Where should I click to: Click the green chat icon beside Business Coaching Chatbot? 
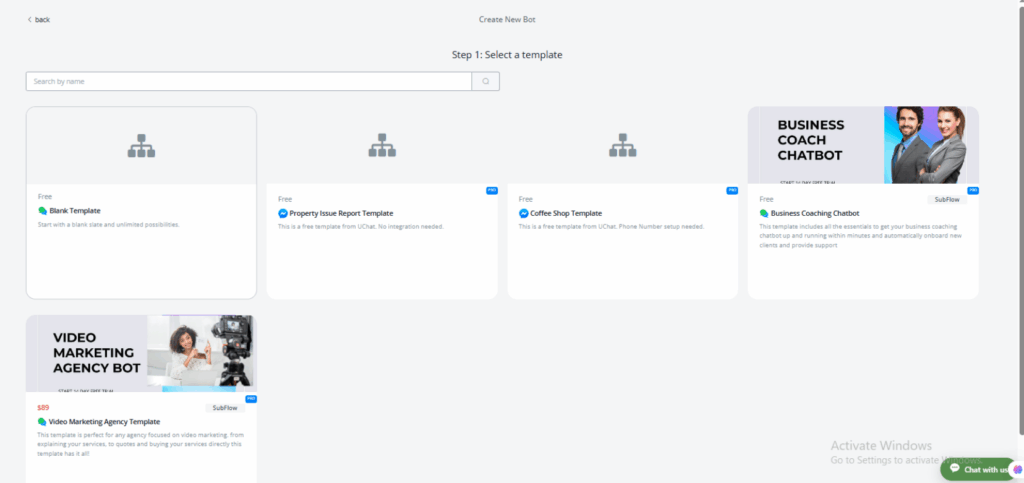coord(764,213)
